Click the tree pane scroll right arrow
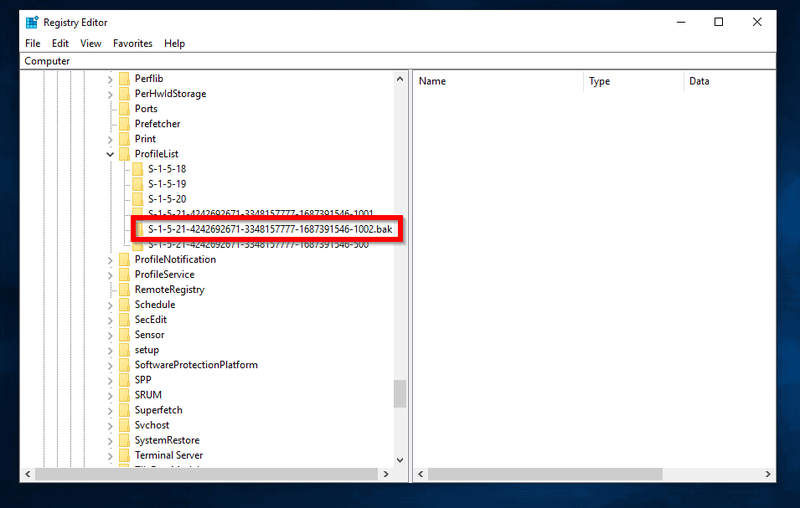800x508 pixels. [x=386, y=474]
